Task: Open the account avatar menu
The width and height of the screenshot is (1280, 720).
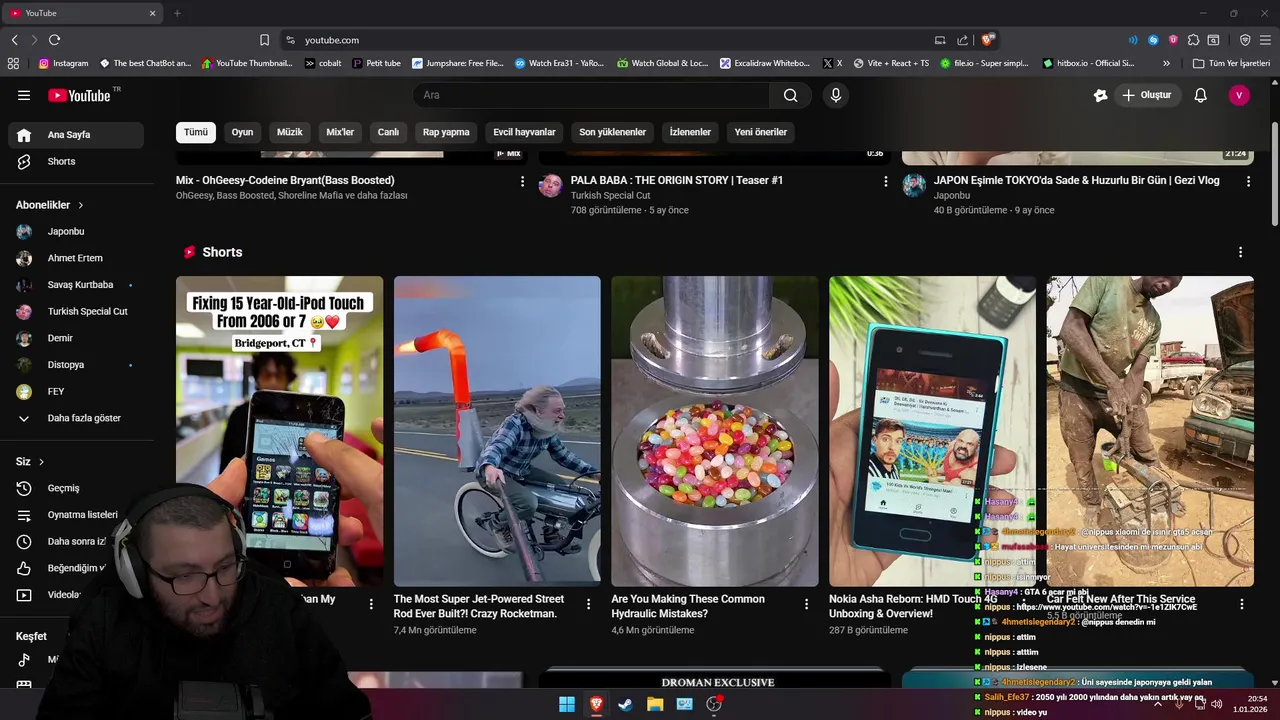Action: [x=1239, y=95]
